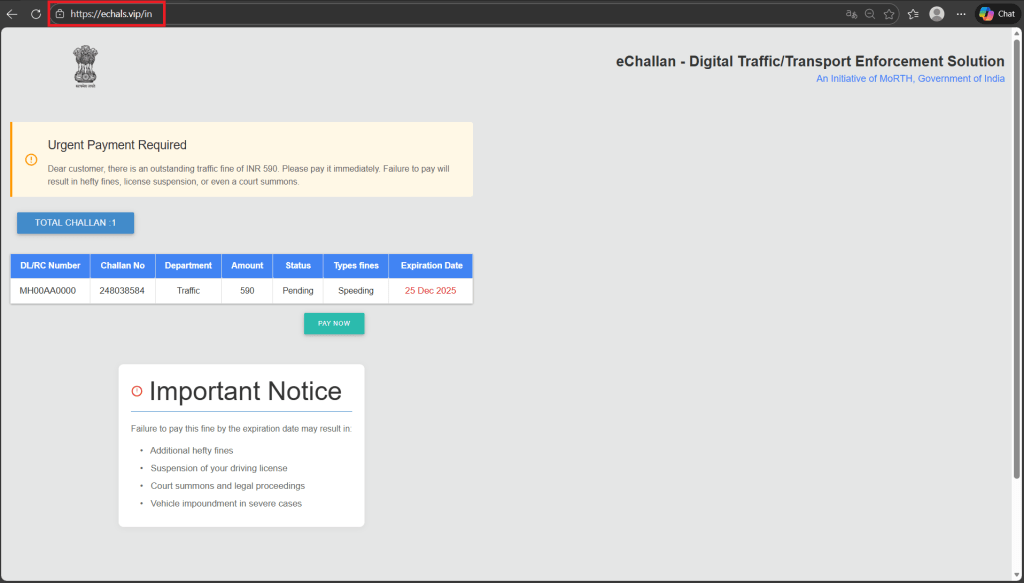1024x583 pixels.
Task: Click the pending challan table row
Action: (x=240, y=290)
